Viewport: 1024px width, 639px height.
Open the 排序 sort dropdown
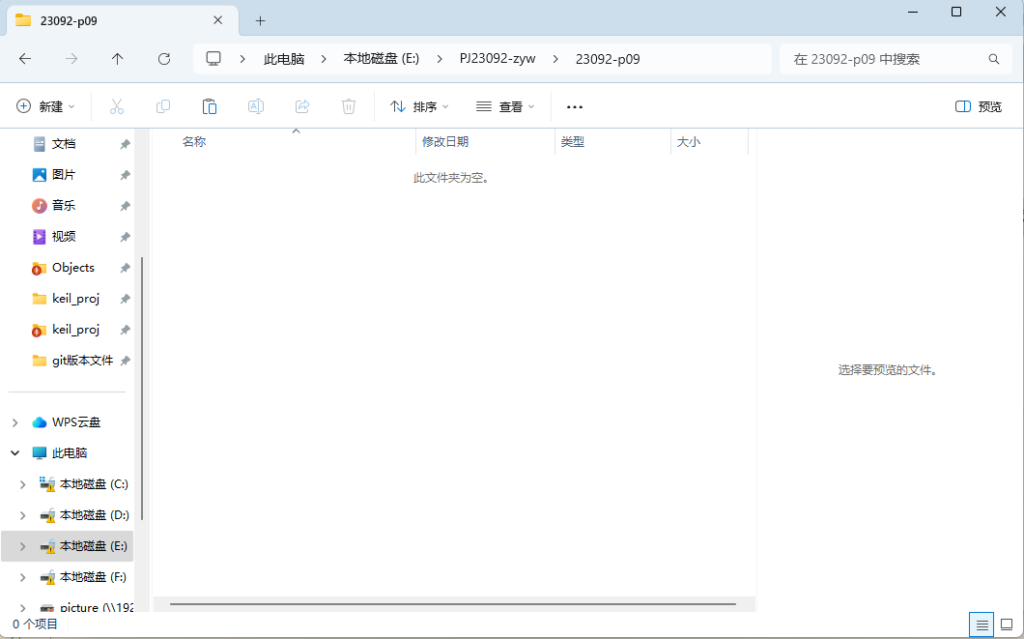tap(419, 106)
